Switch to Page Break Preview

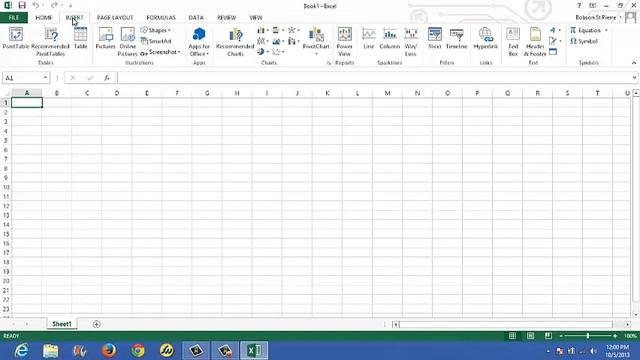coord(548,336)
